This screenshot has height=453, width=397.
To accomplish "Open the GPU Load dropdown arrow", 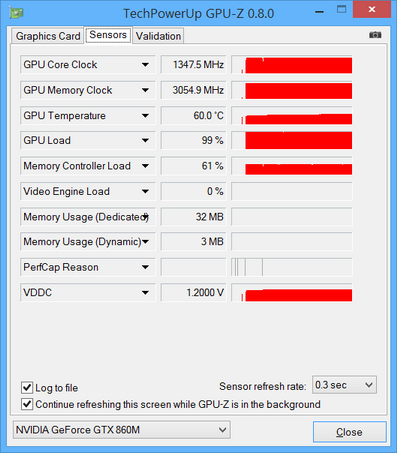I will pos(145,140).
